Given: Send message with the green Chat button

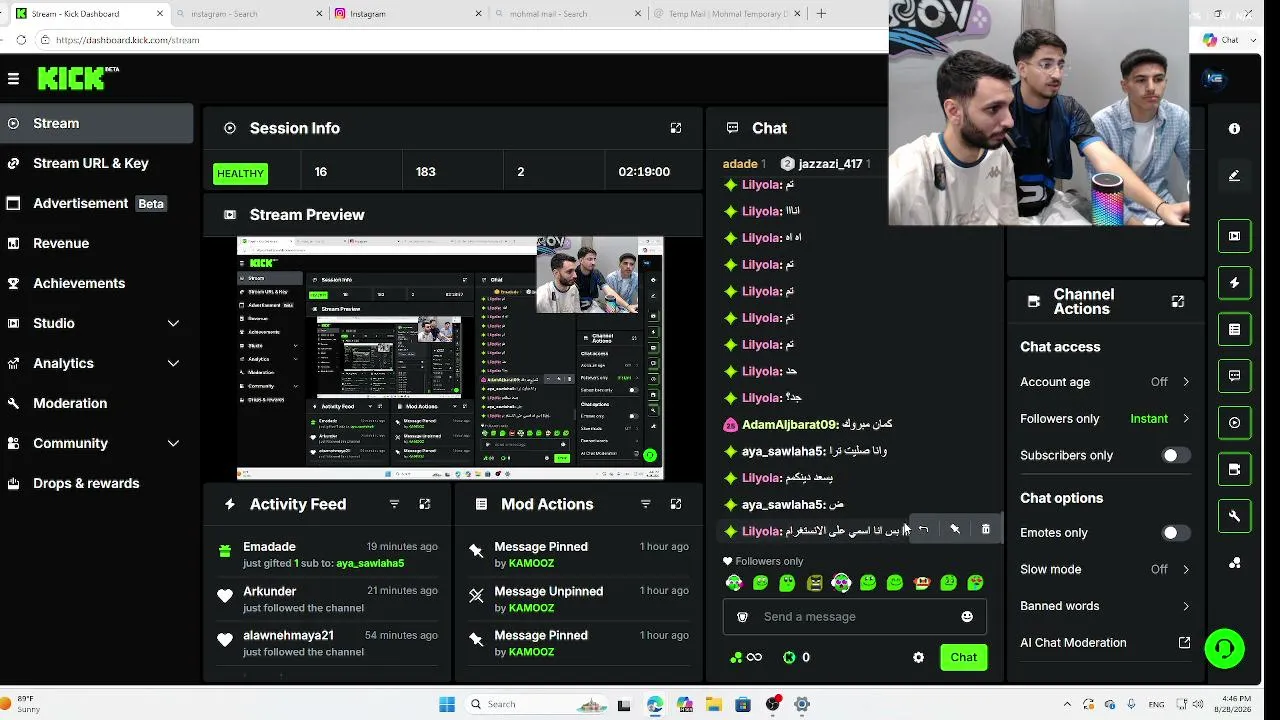Looking at the screenshot, I should (964, 657).
